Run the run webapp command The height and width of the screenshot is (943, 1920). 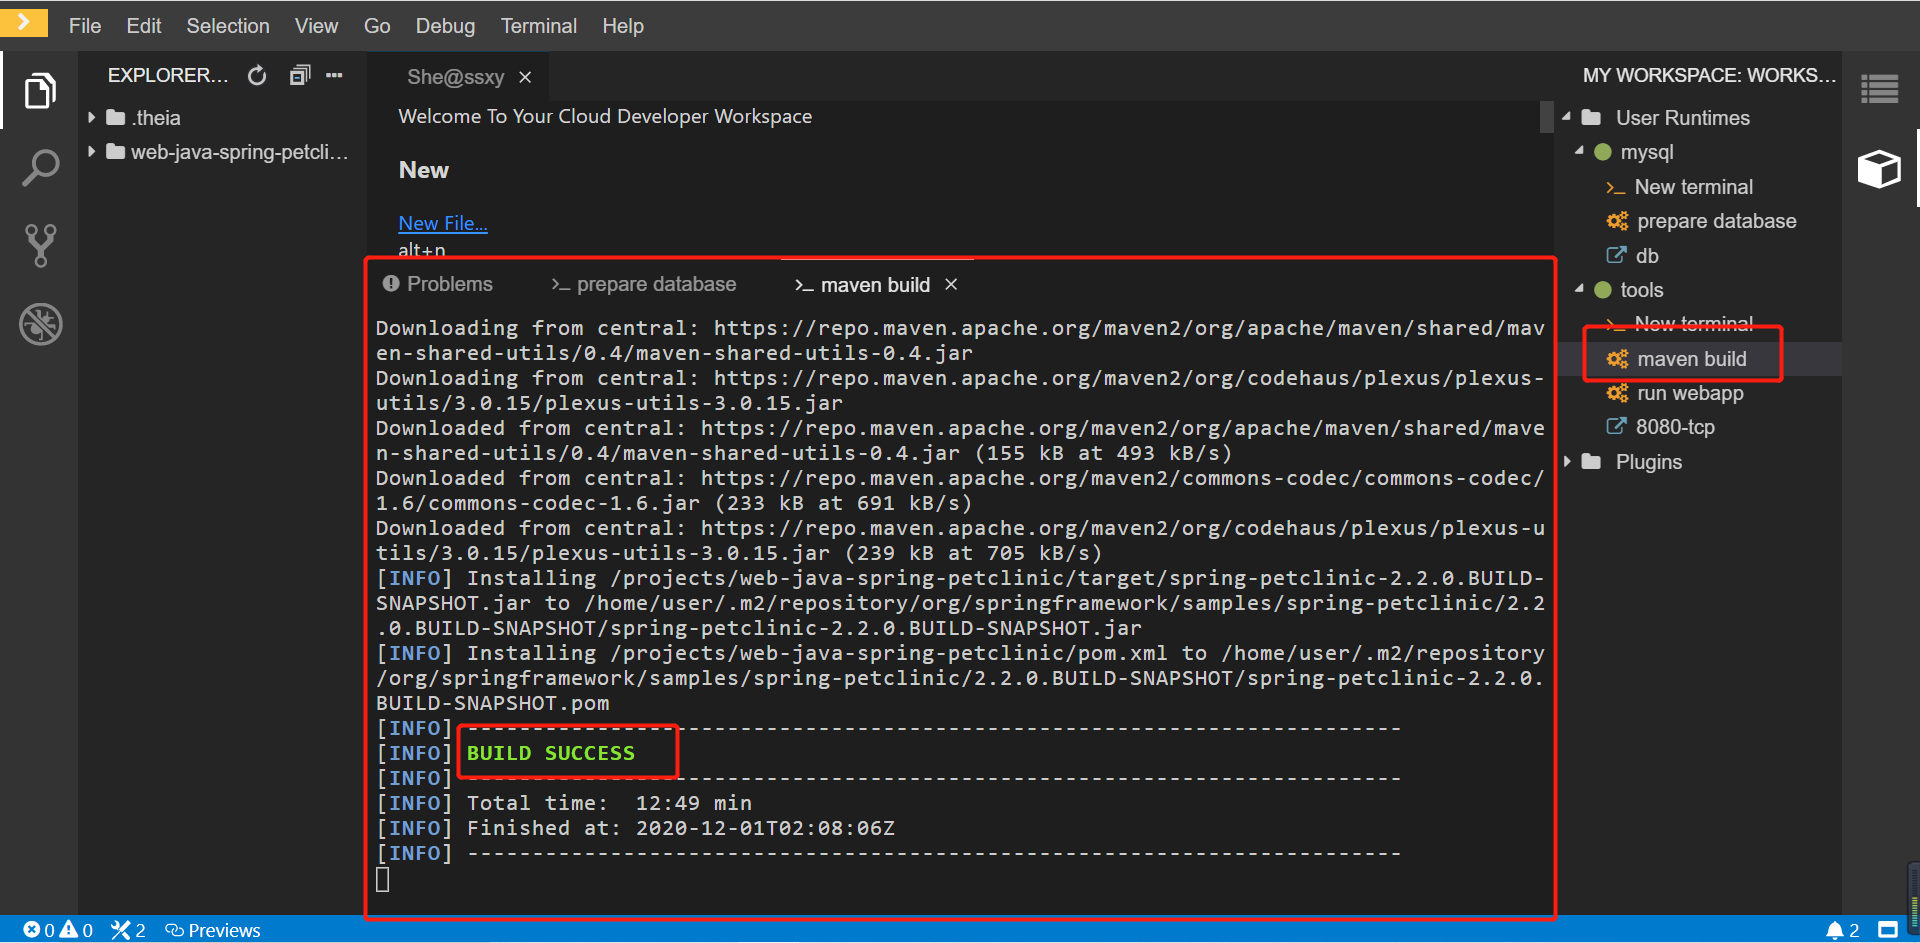tap(1690, 393)
